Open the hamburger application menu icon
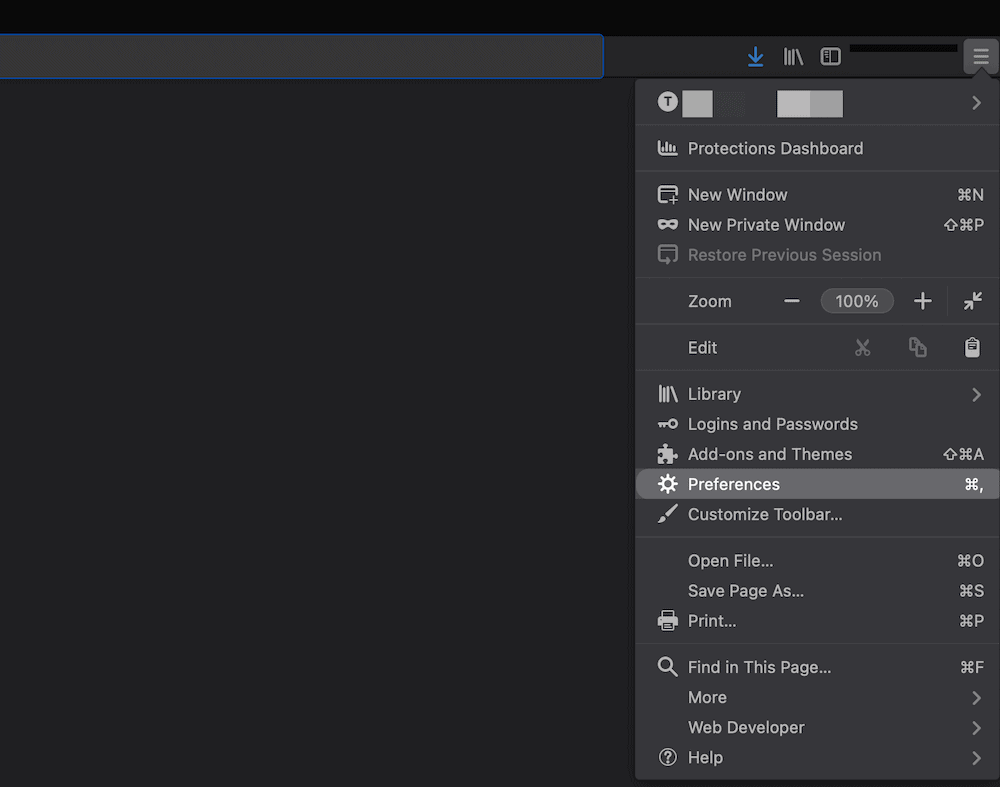 click(x=980, y=56)
